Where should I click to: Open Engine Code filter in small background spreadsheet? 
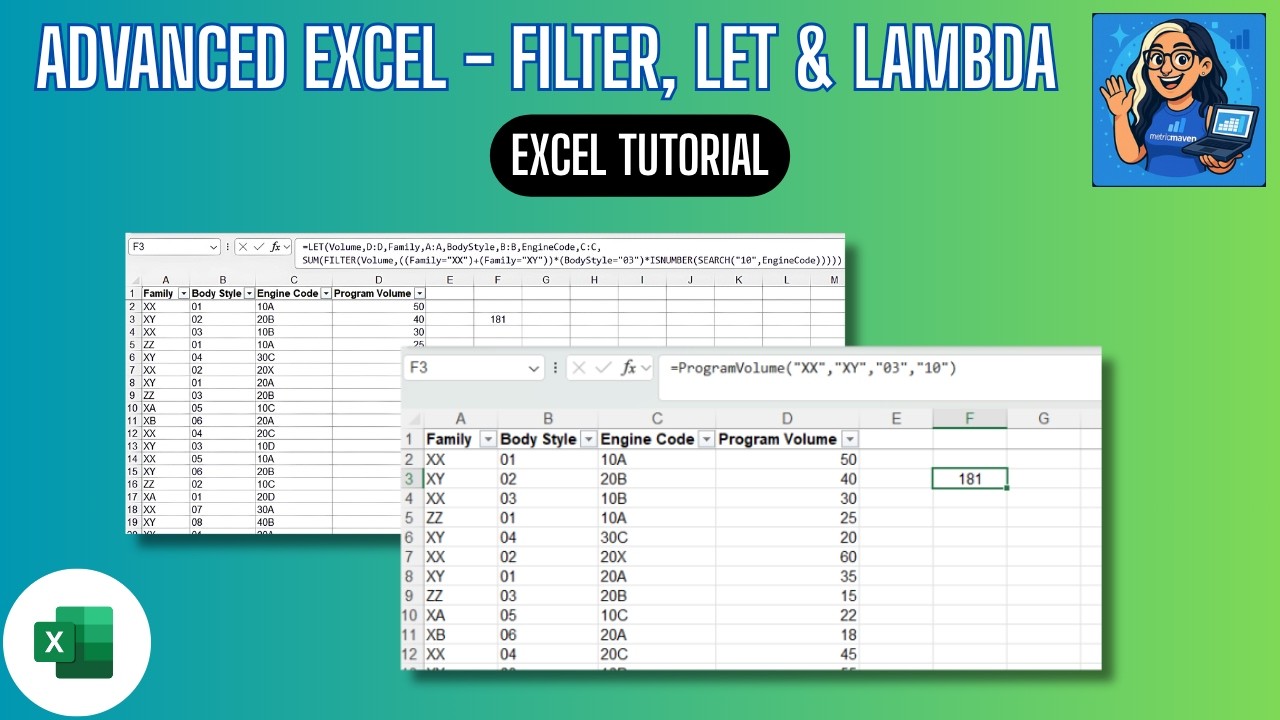tap(326, 293)
